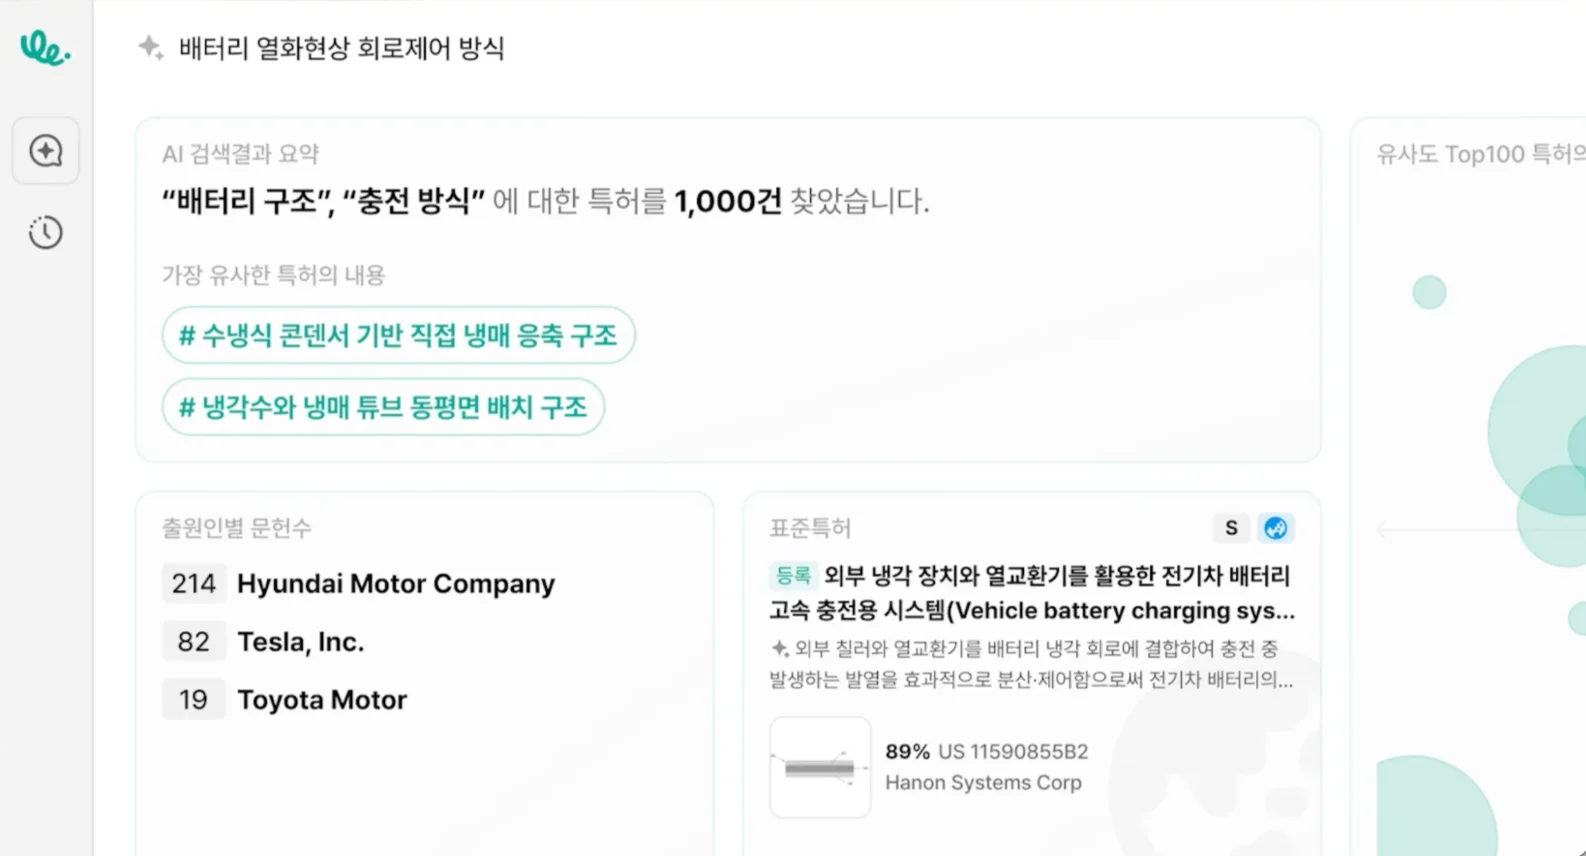Select the 수냉식 콘덴서 기반 직접 냉매 응축 구조 tag
This screenshot has height=856, width=1586.
398,335
